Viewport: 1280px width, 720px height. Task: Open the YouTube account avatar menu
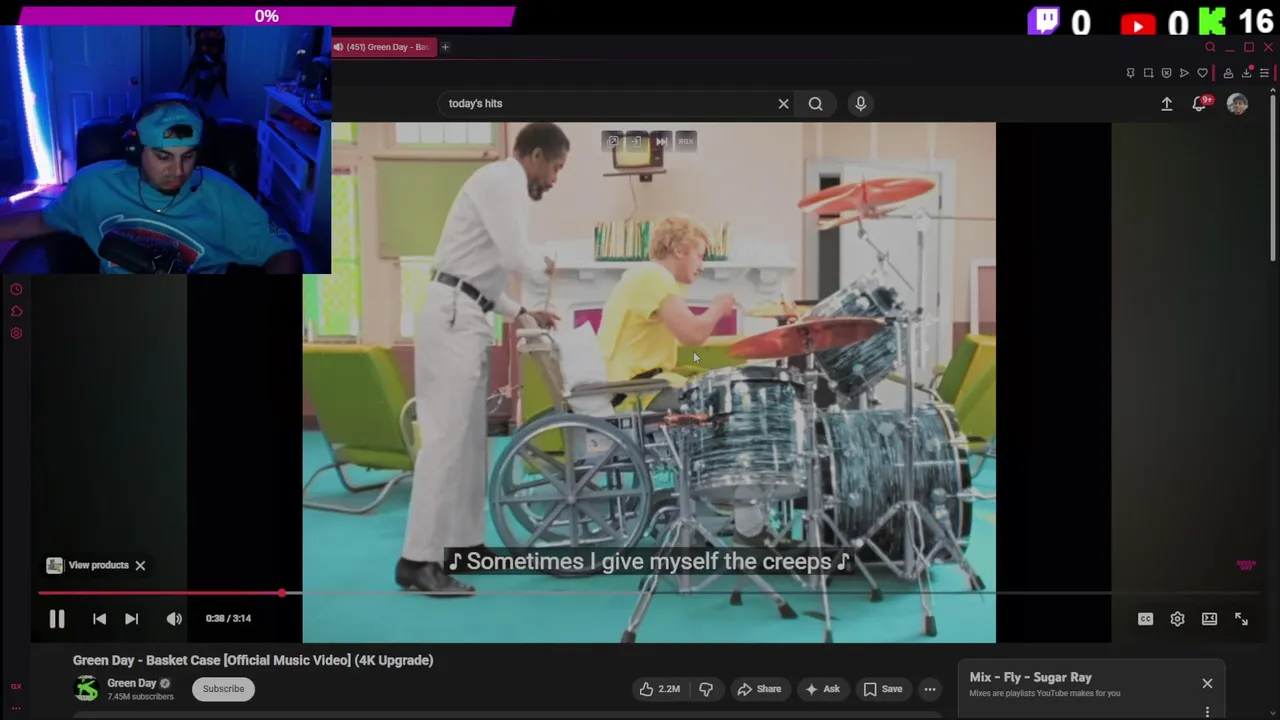pos(1237,104)
